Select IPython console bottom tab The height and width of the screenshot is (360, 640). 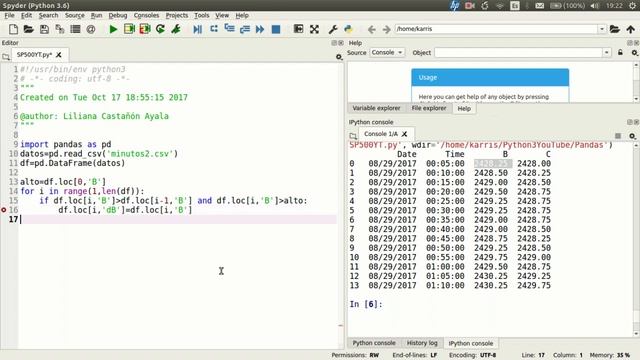(471, 344)
